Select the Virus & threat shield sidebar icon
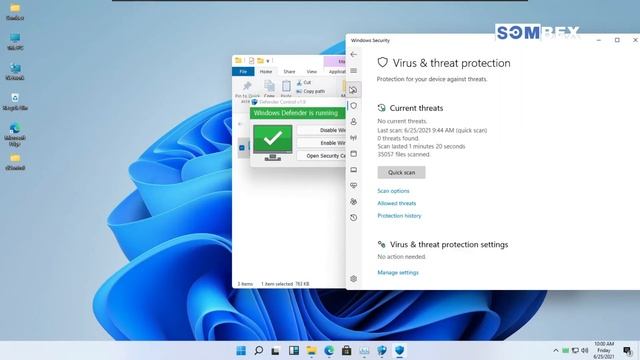 tap(353, 106)
